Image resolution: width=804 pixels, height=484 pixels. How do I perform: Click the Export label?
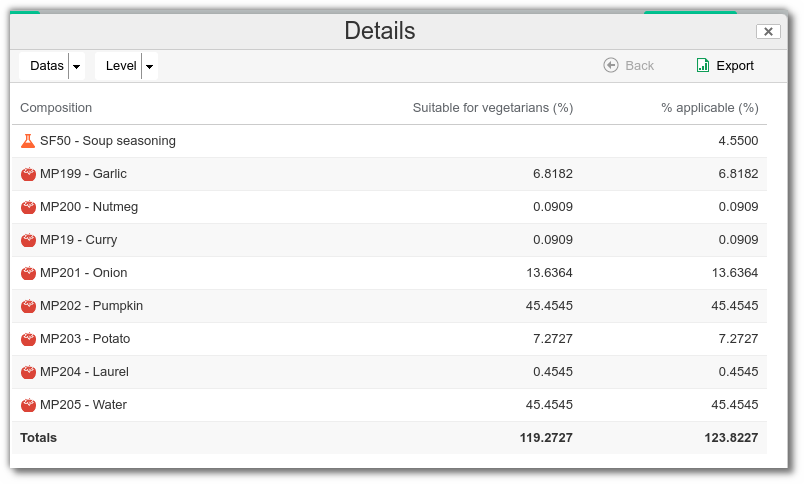735,66
